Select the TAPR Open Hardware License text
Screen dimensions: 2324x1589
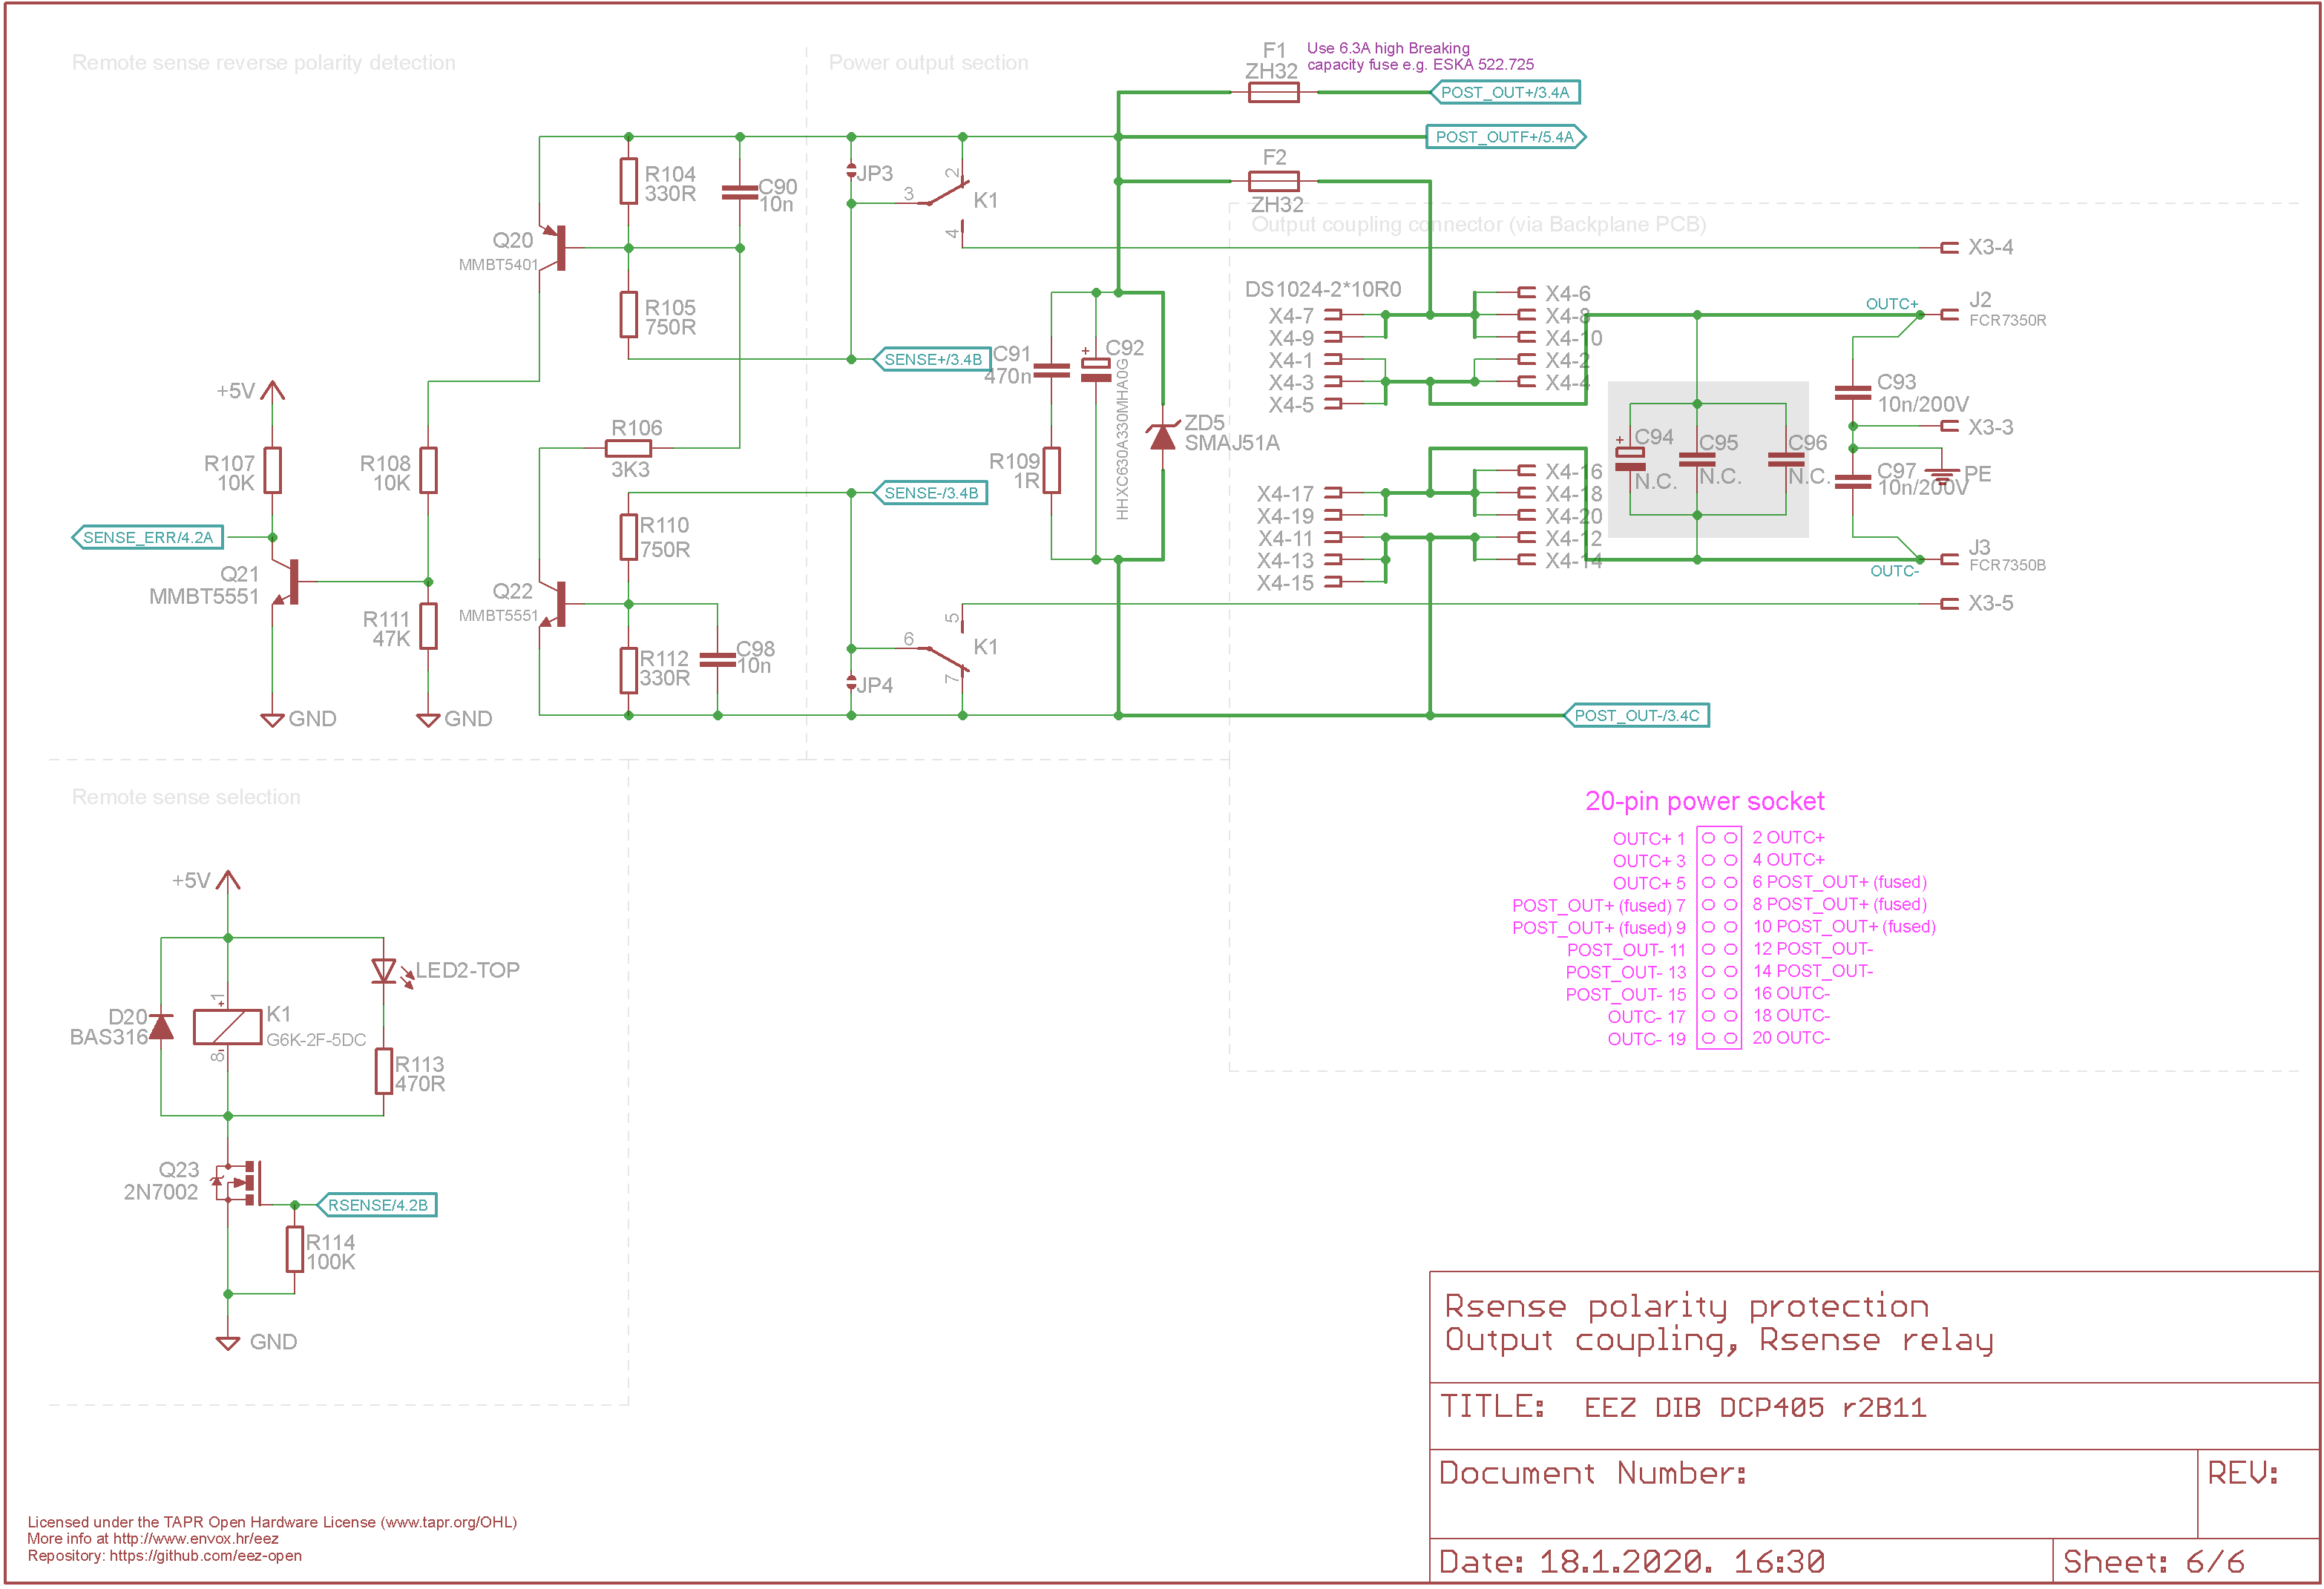[x=272, y=1522]
